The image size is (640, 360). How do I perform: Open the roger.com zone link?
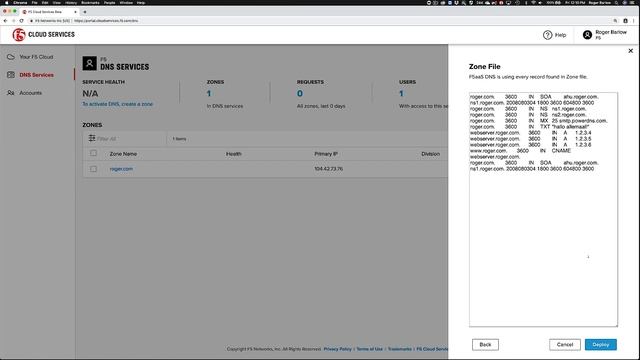tap(121, 169)
